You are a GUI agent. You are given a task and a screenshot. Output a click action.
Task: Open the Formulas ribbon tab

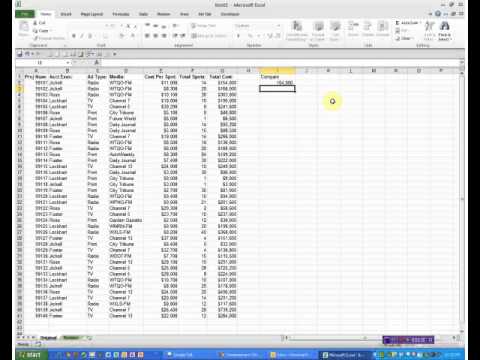(121, 14)
